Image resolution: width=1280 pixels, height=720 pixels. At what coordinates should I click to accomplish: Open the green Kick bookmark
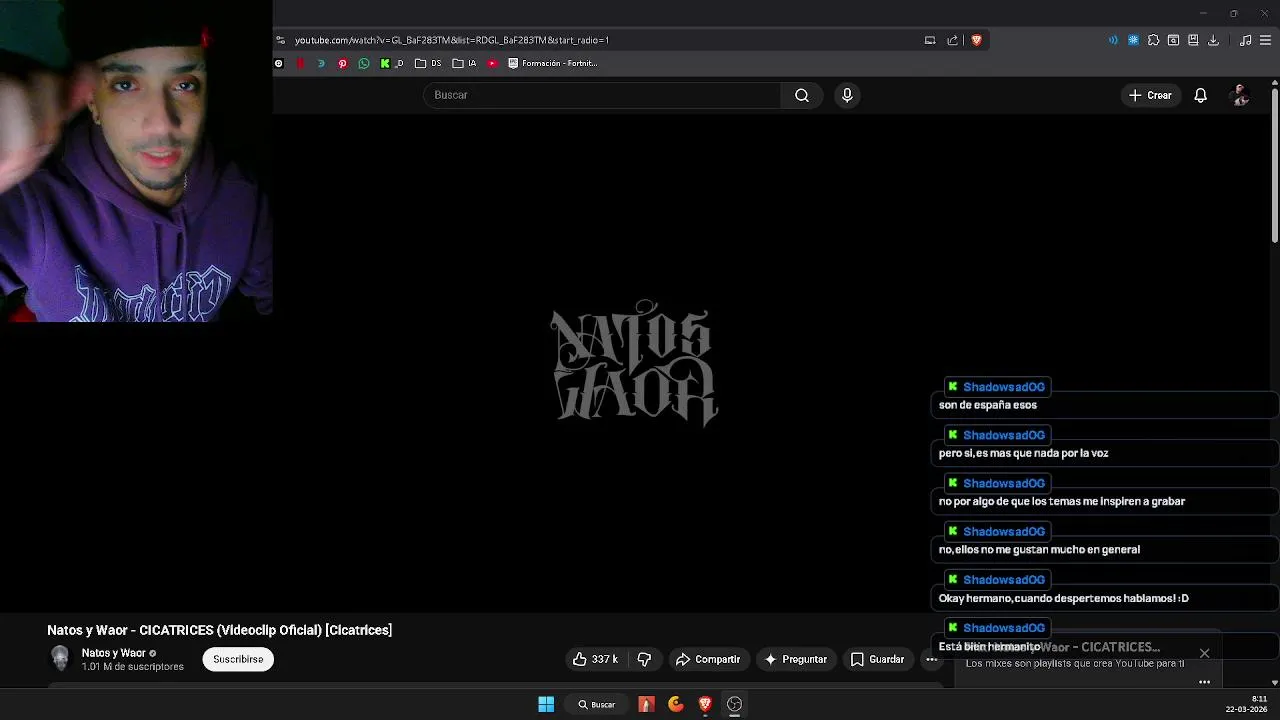(x=391, y=63)
